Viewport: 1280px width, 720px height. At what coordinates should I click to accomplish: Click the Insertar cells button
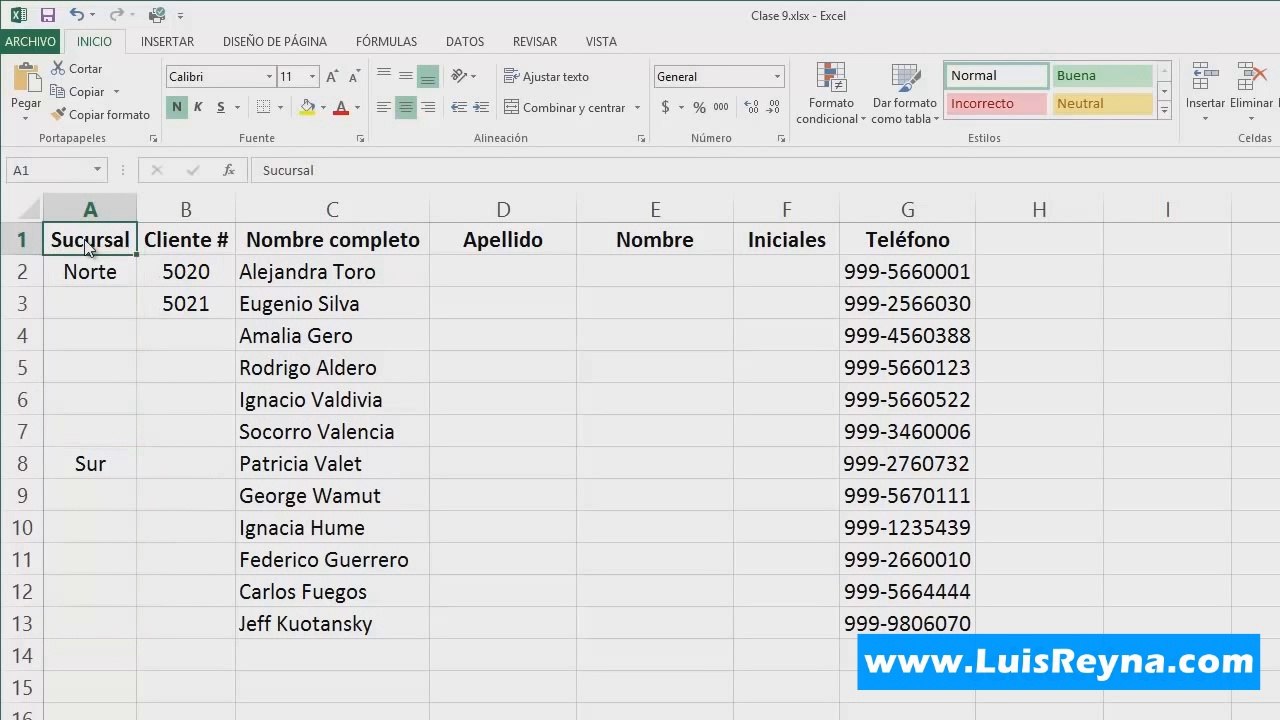point(1205,93)
